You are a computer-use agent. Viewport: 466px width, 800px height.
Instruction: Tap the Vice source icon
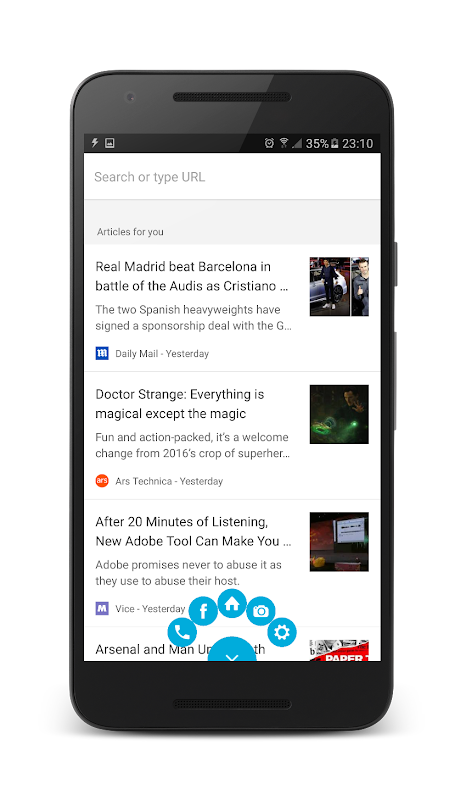[102, 608]
